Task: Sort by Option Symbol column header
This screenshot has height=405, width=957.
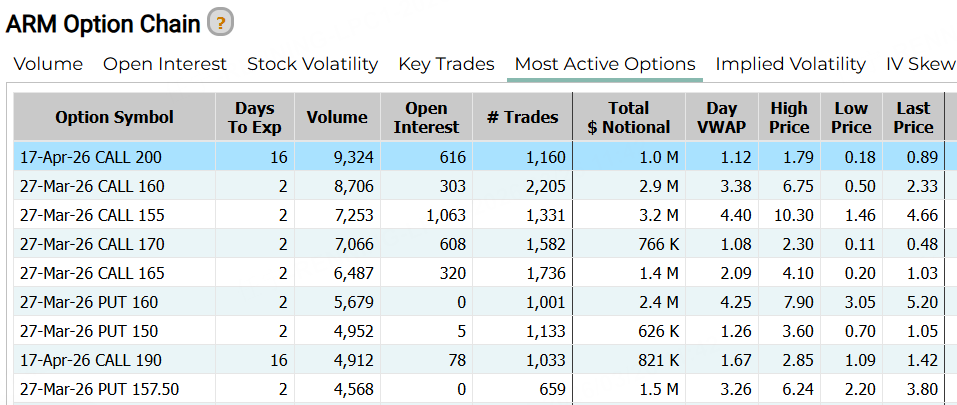Action: tap(114, 117)
